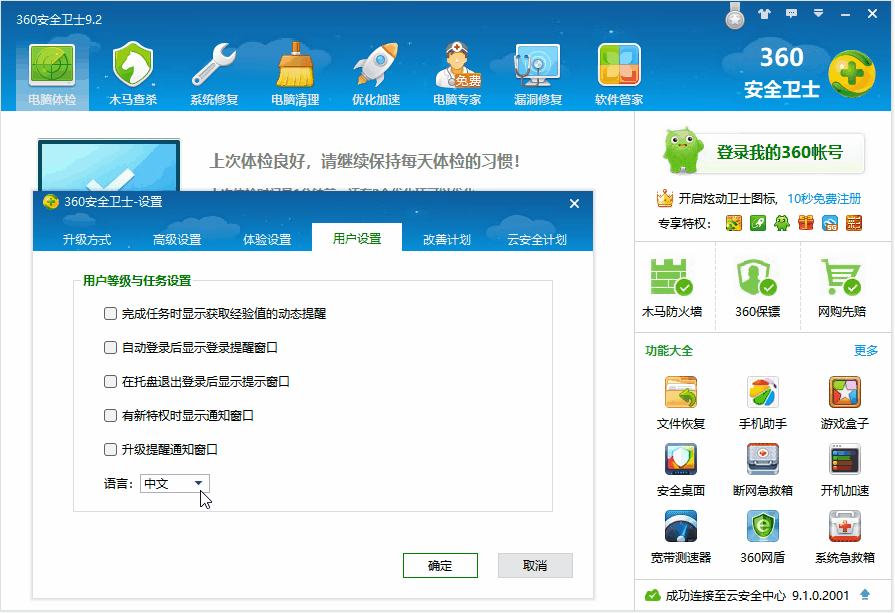This screenshot has height=613, width=895.
Task: Open 电脑清理 broom tool
Action: click(295, 74)
